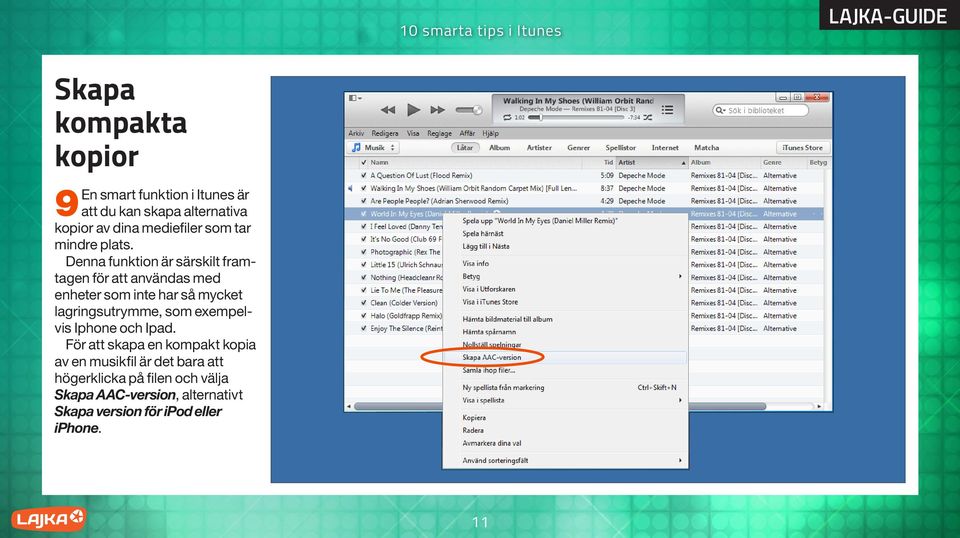Switch to the Genrer tab
This screenshot has height=538, width=960.
click(579, 148)
